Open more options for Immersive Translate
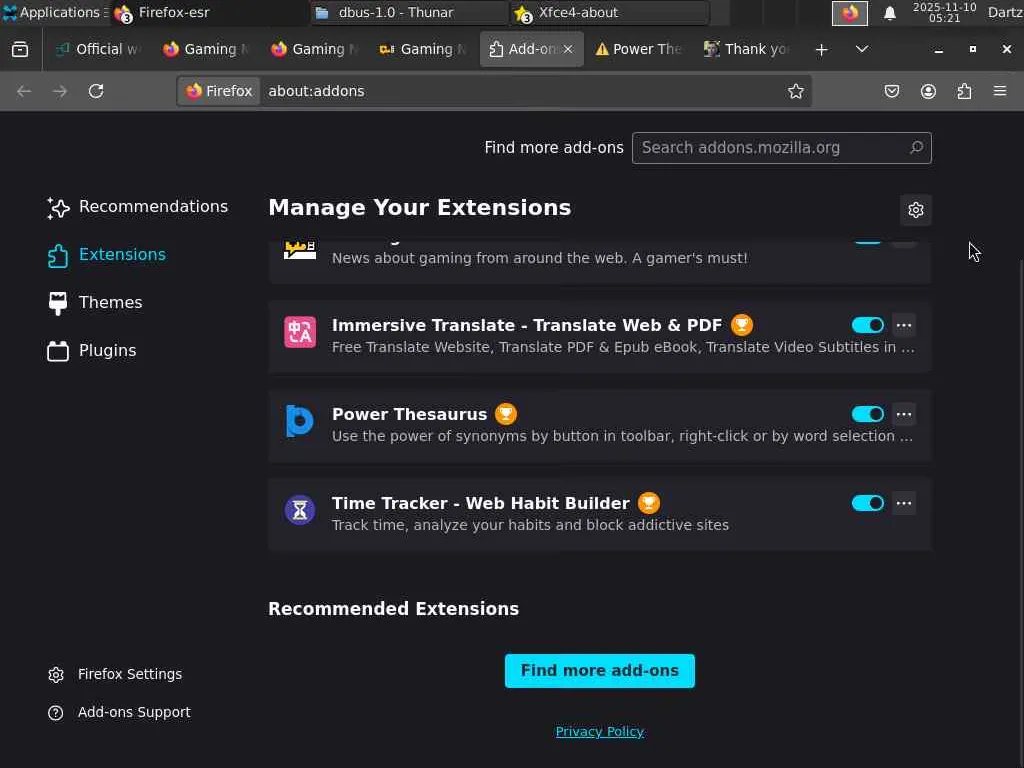The width and height of the screenshot is (1024, 768). pos(904,325)
